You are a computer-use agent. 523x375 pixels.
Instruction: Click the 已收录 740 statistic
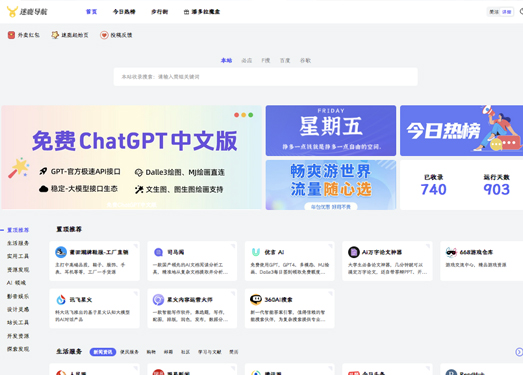click(433, 185)
